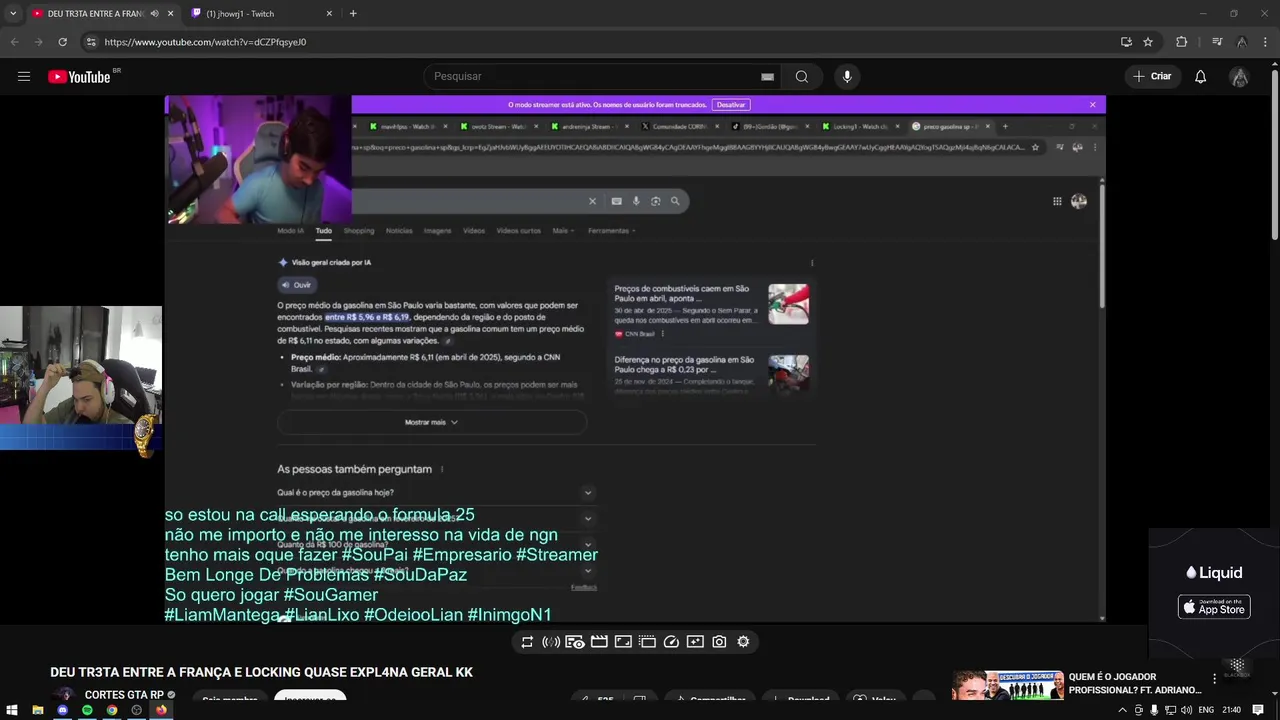Screen dimensions: 1280x720
Task: Open the Chrome profile avatar
Action: (x=1241, y=42)
